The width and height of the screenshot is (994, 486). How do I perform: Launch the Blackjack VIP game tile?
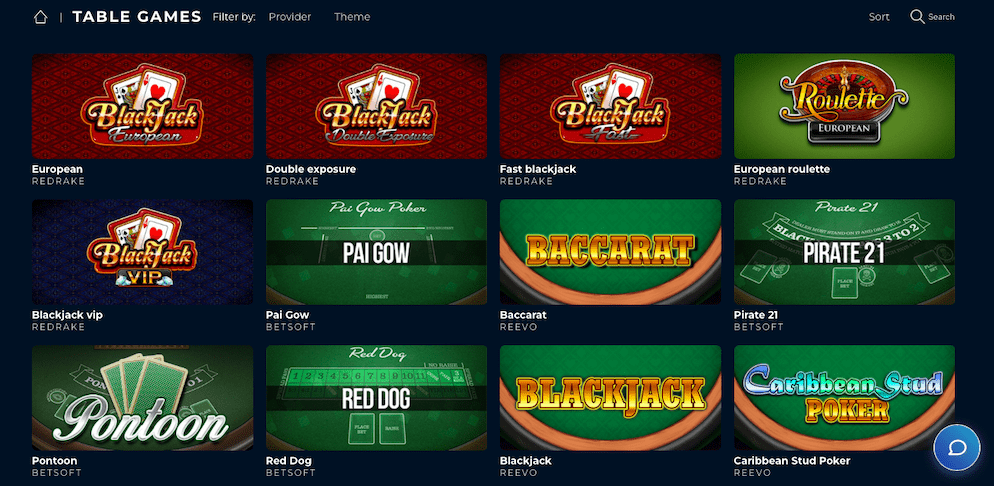pyautogui.click(x=143, y=252)
